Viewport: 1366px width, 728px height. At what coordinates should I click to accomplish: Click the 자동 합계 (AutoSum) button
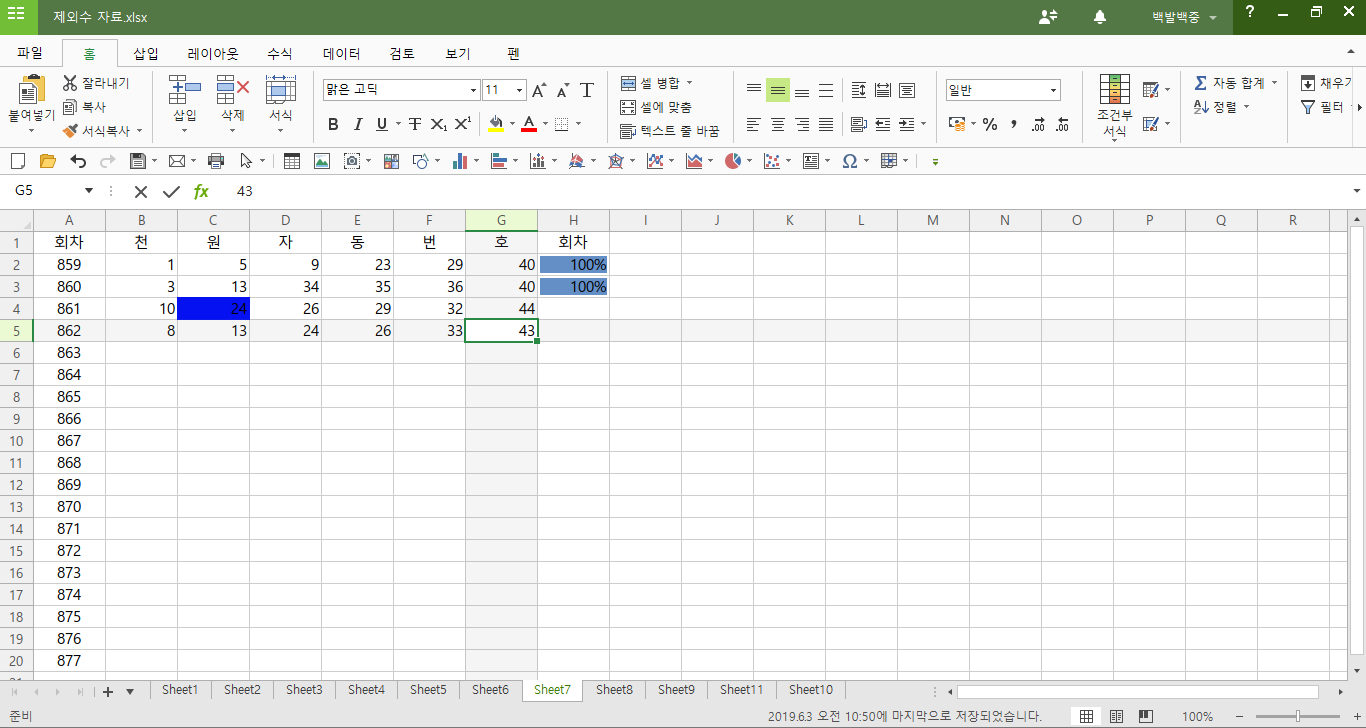tap(1229, 82)
